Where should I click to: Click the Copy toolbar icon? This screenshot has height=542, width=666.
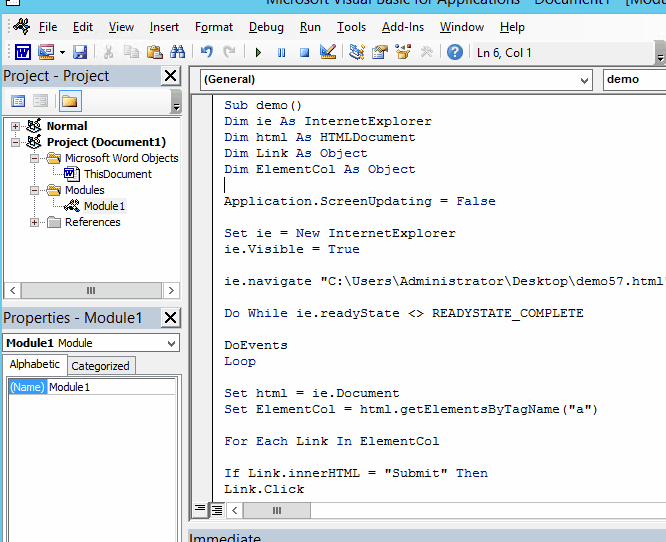pyautogui.click(x=131, y=52)
